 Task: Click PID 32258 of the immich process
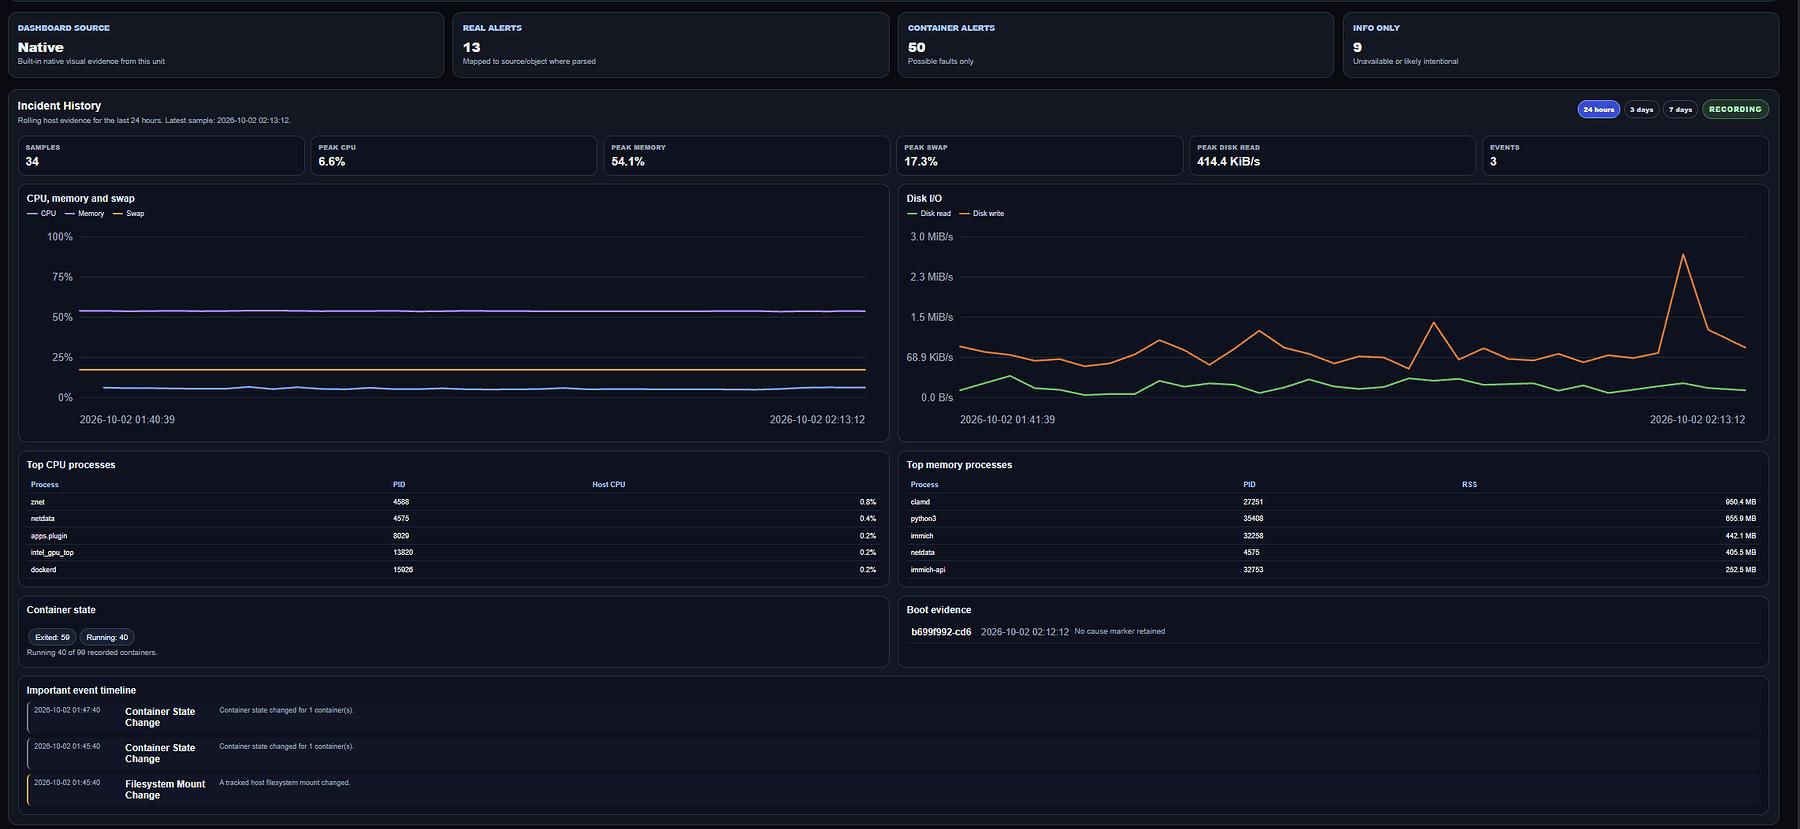point(1253,536)
